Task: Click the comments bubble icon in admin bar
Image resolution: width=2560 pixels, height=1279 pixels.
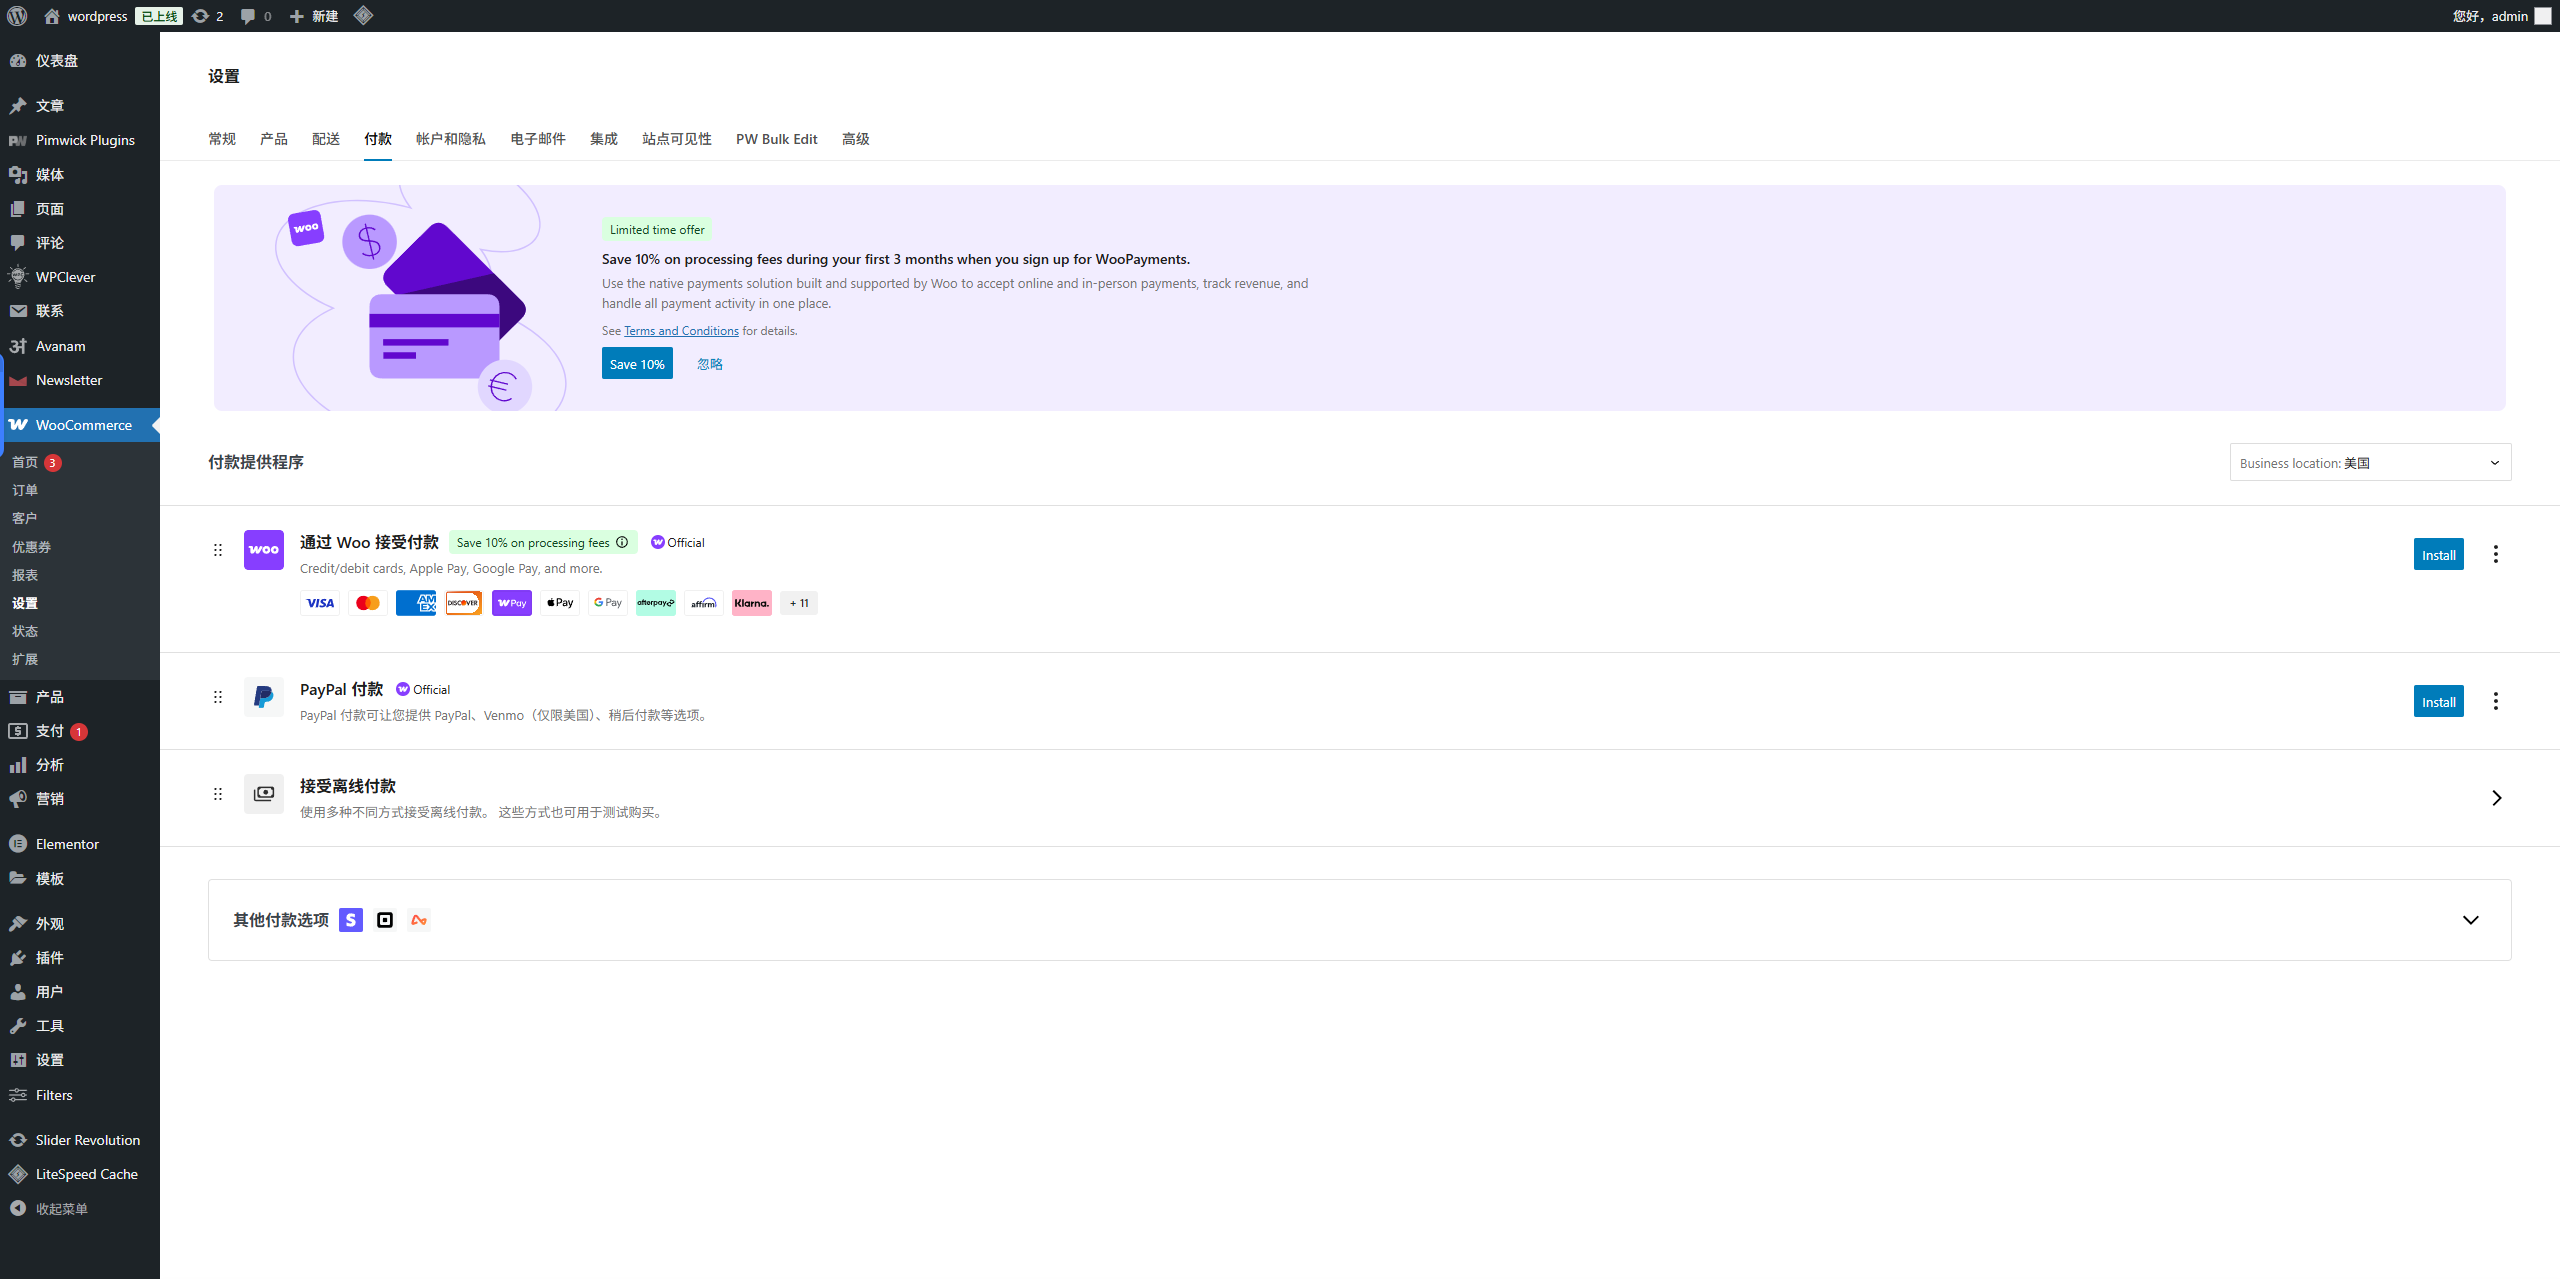Action: pyautogui.click(x=248, y=16)
